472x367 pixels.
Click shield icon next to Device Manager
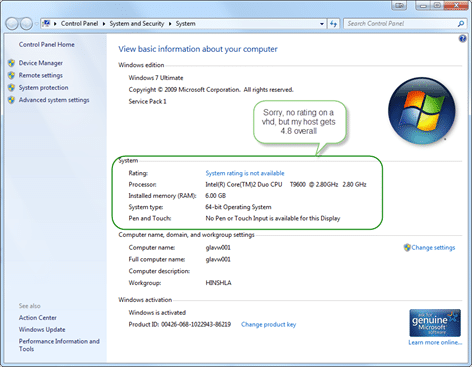(11, 63)
